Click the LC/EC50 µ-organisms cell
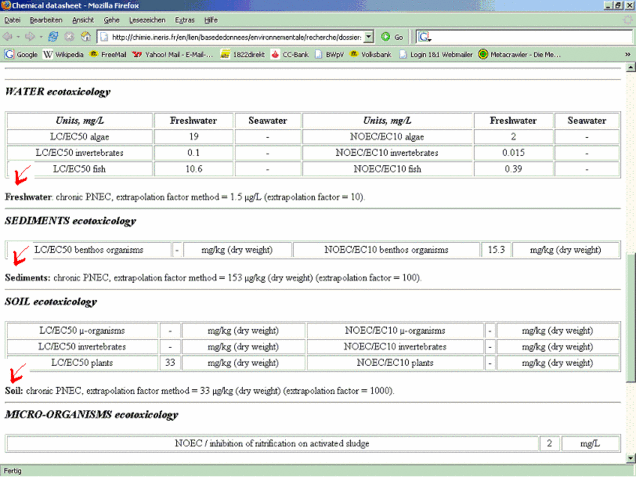 (82, 331)
